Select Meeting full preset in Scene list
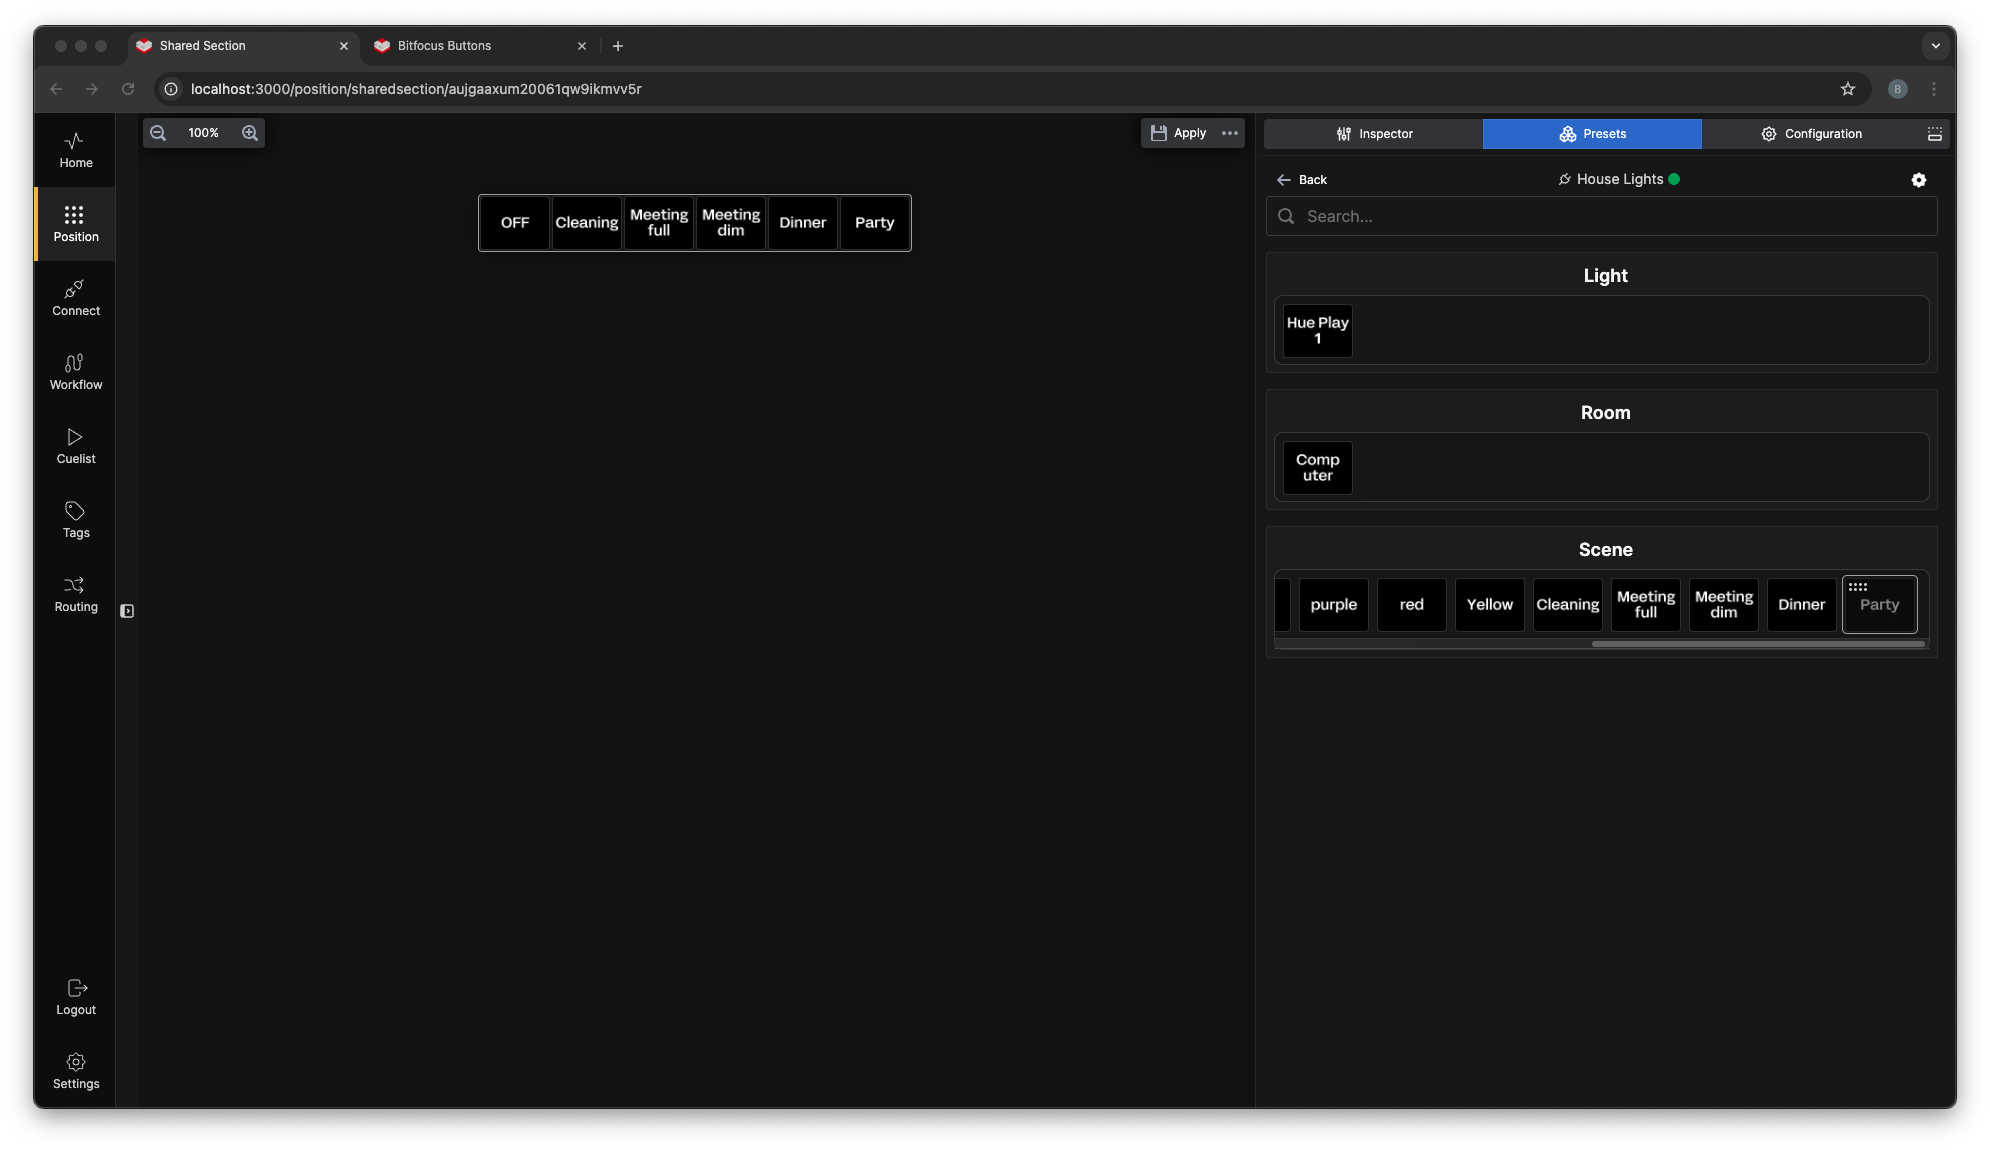The width and height of the screenshot is (1990, 1150). tap(1646, 605)
